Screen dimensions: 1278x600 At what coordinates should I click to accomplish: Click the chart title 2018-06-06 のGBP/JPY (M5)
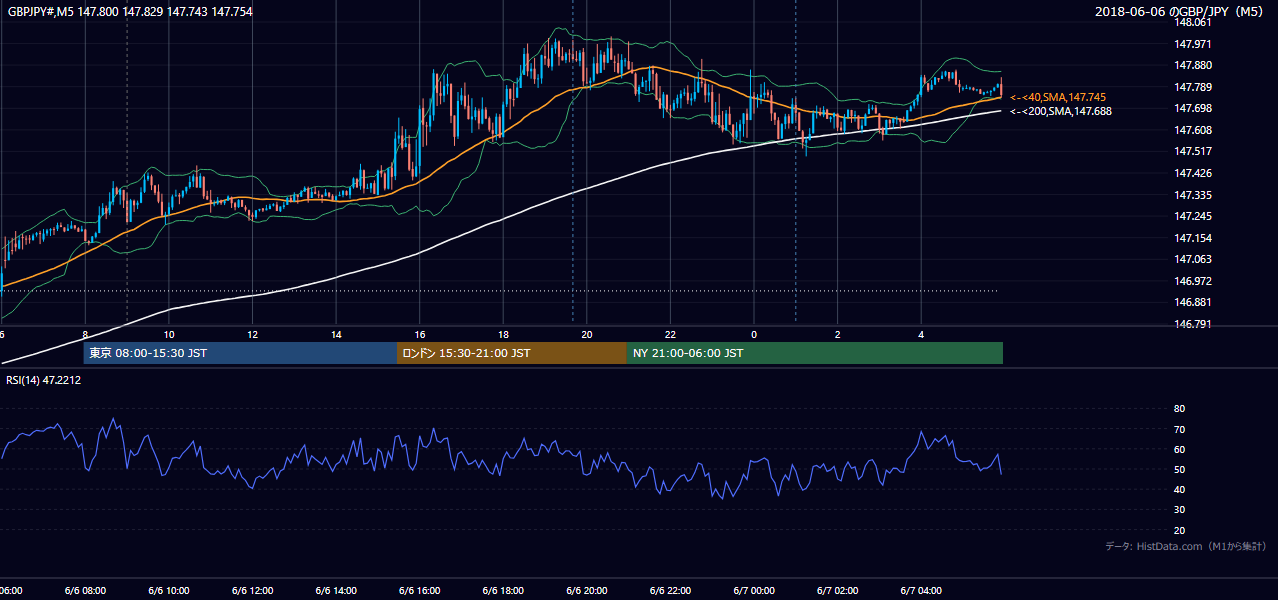1180,11
